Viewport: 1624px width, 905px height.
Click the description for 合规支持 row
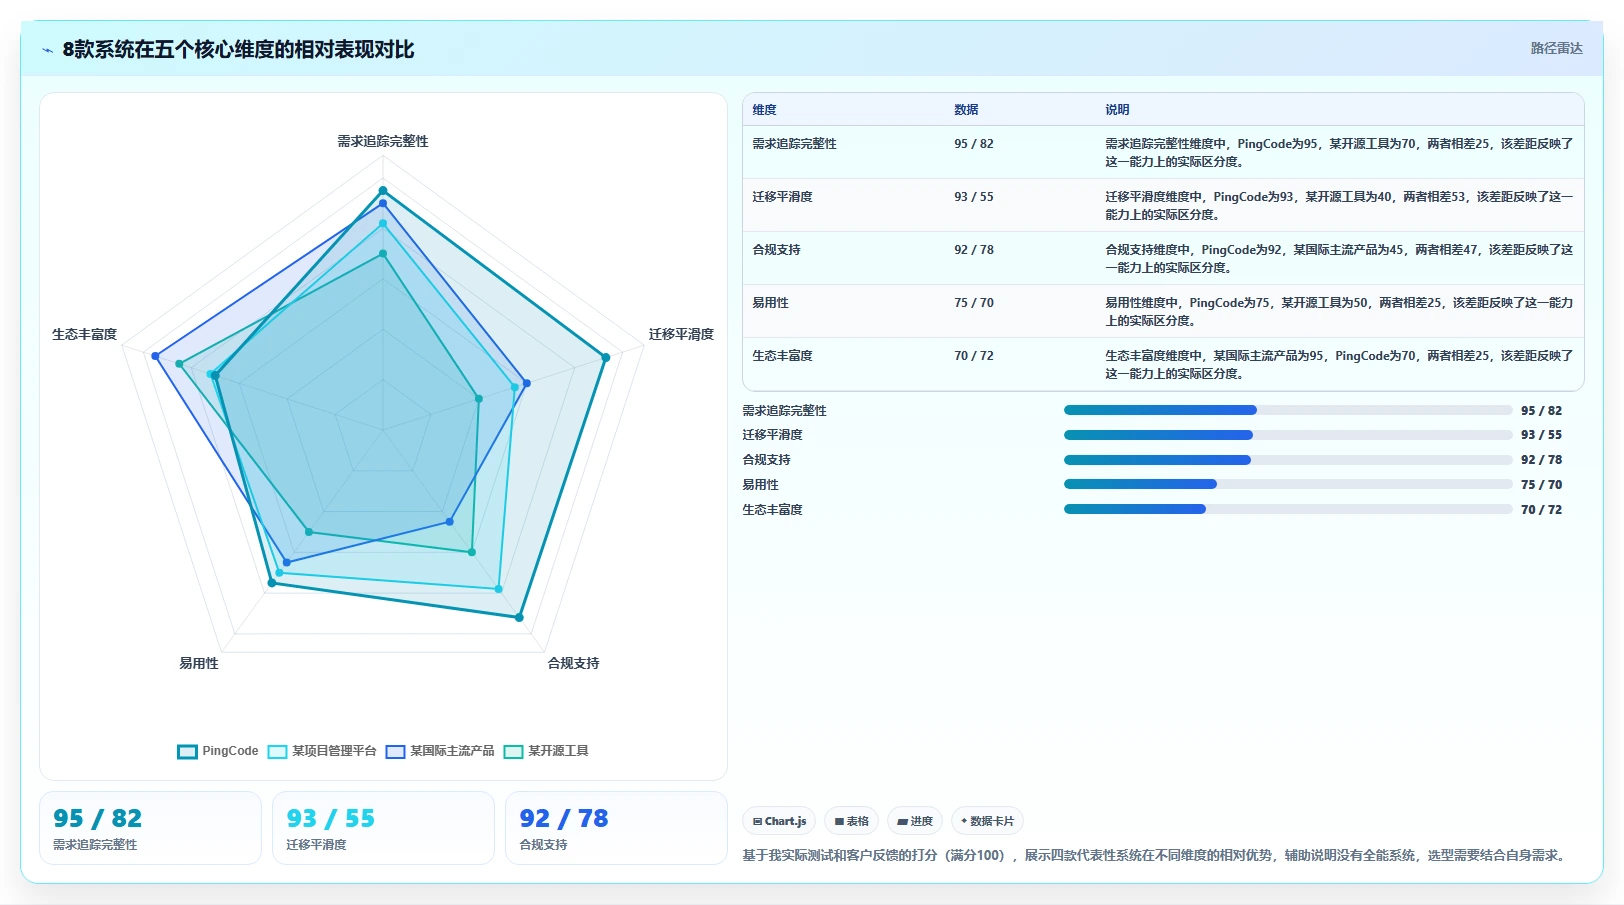1339,259
